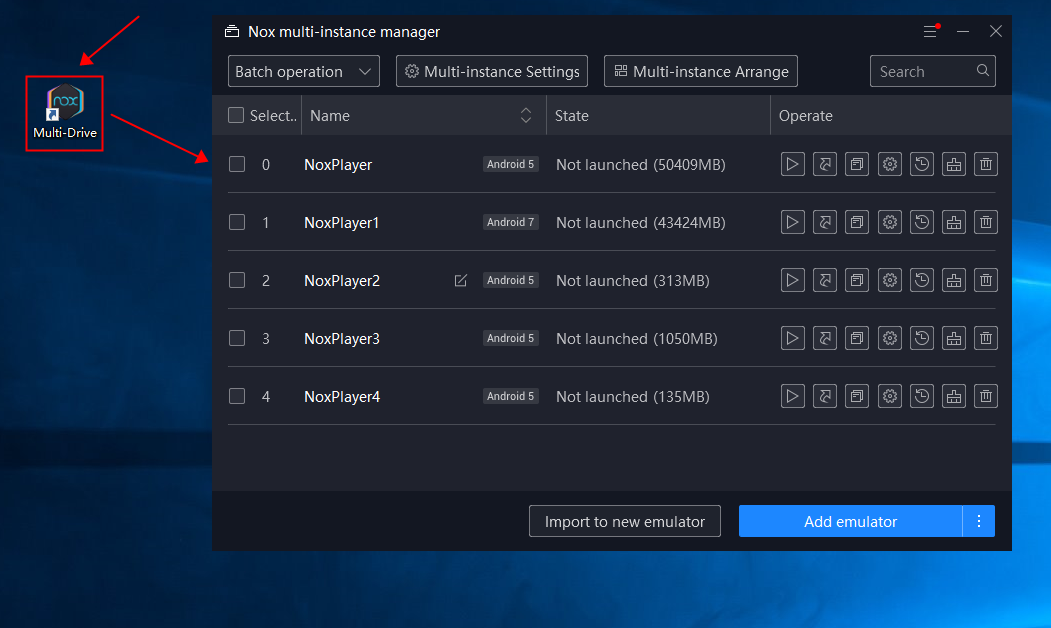Click the Android 7 badge on NoxPlayer1
The height and width of the screenshot is (628, 1051).
(x=511, y=222)
